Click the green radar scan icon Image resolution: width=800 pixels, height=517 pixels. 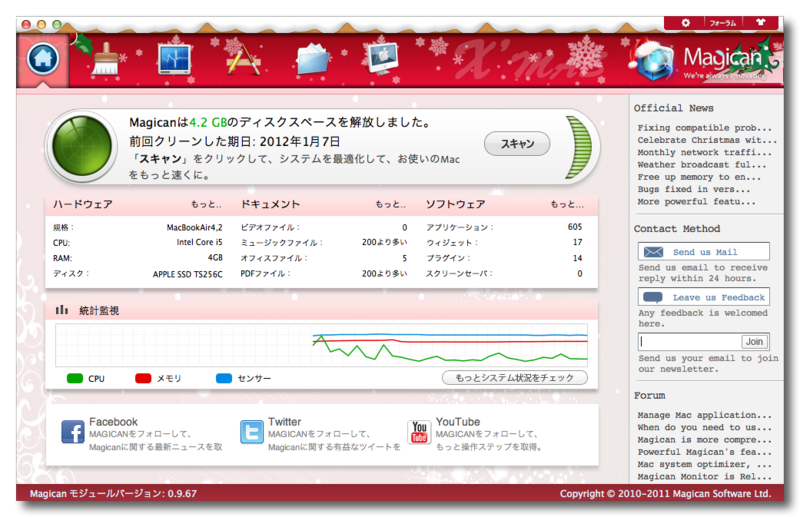82,146
